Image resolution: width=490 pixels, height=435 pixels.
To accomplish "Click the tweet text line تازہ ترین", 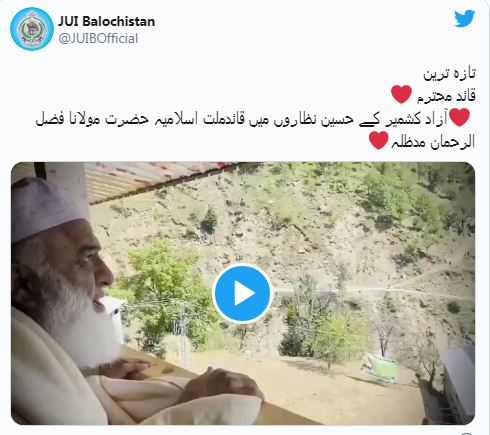I will (449, 73).
